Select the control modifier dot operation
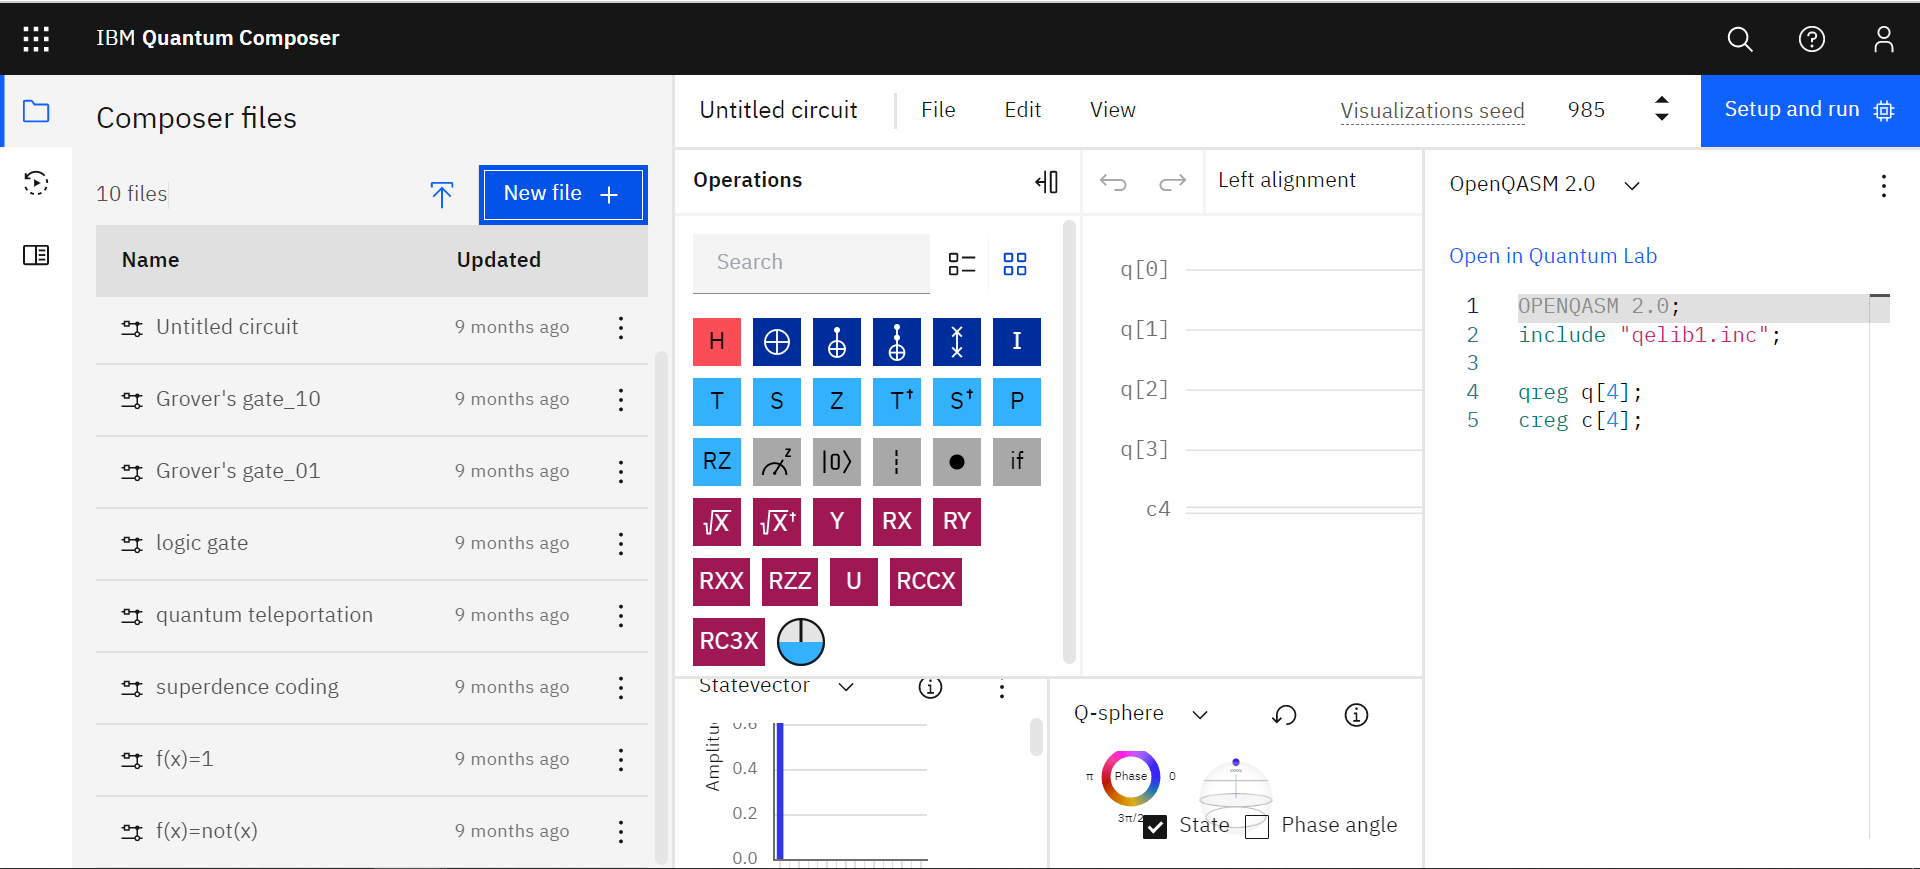The width and height of the screenshot is (1920, 869). [x=957, y=462]
